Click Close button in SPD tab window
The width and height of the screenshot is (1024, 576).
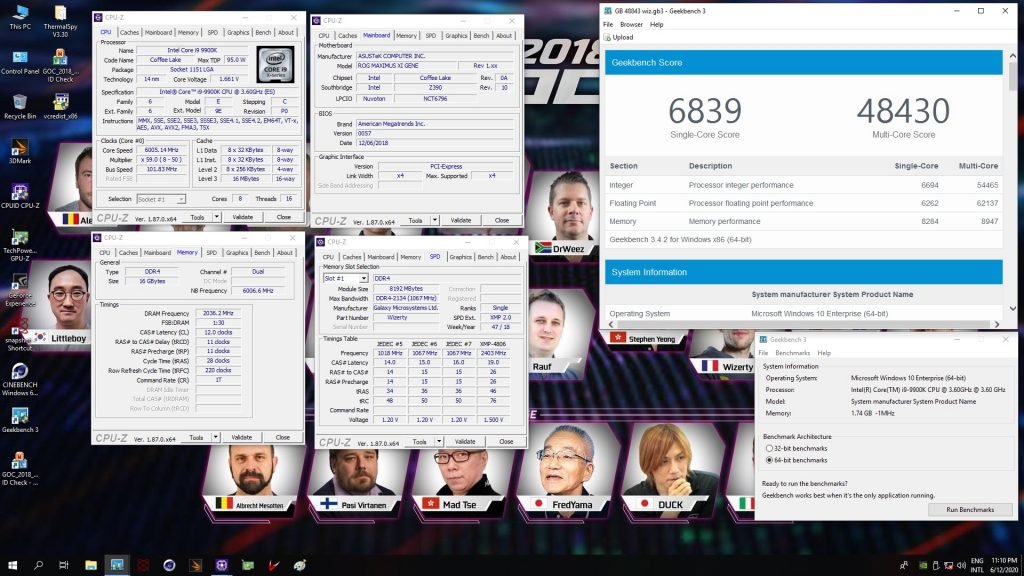coord(506,442)
